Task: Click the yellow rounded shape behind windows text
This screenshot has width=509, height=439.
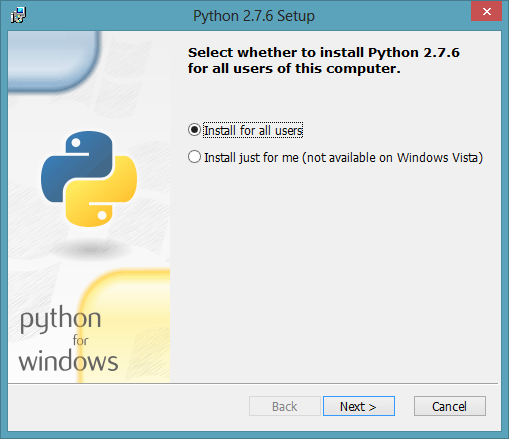Action: 125,326
